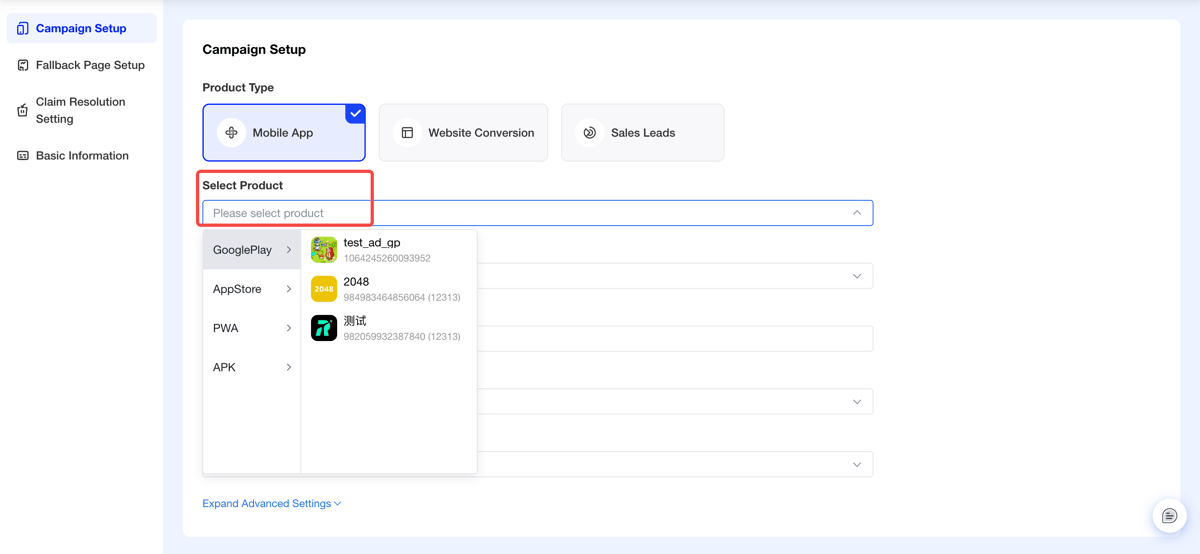Expand the GooglePlay category
Screen dimensions: 1200x554
point(252,250)
